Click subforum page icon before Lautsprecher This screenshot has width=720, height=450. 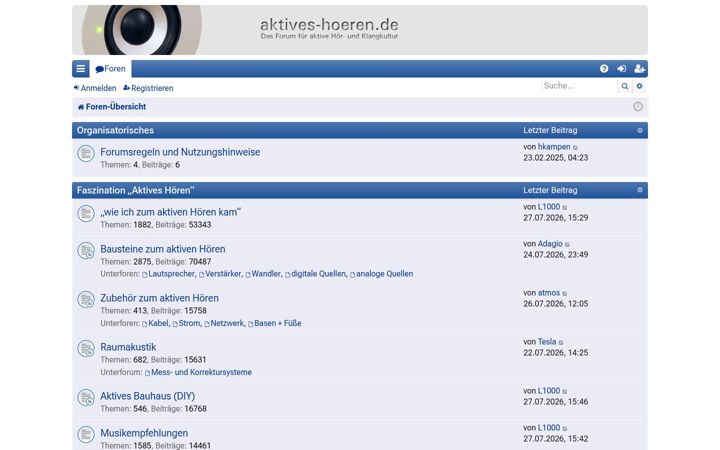(145, 275)
